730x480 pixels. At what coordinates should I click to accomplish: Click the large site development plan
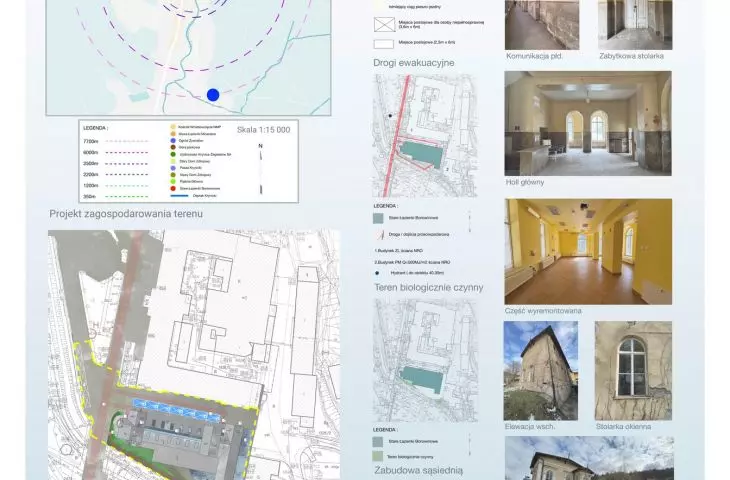194,355
